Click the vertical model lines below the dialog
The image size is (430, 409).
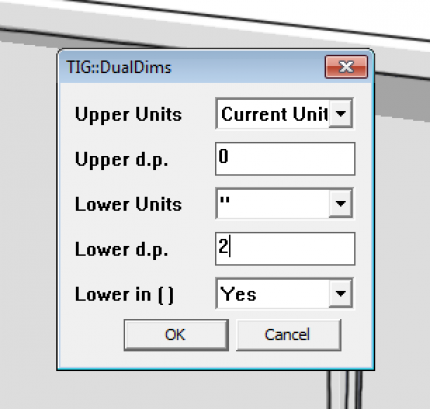click(345, 390)
